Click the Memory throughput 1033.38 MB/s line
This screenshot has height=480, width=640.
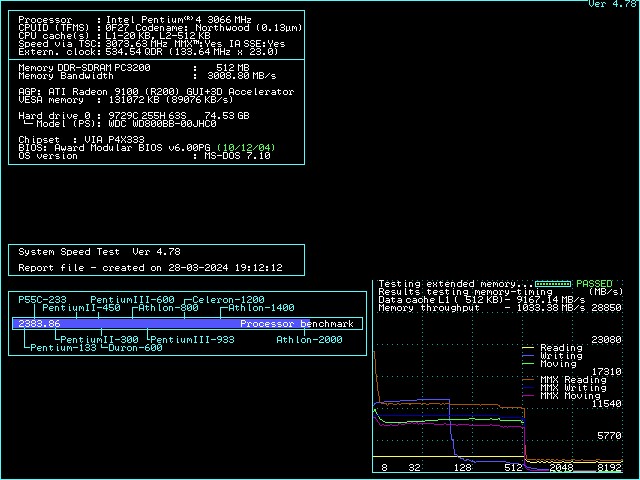[x=482, y=308]
